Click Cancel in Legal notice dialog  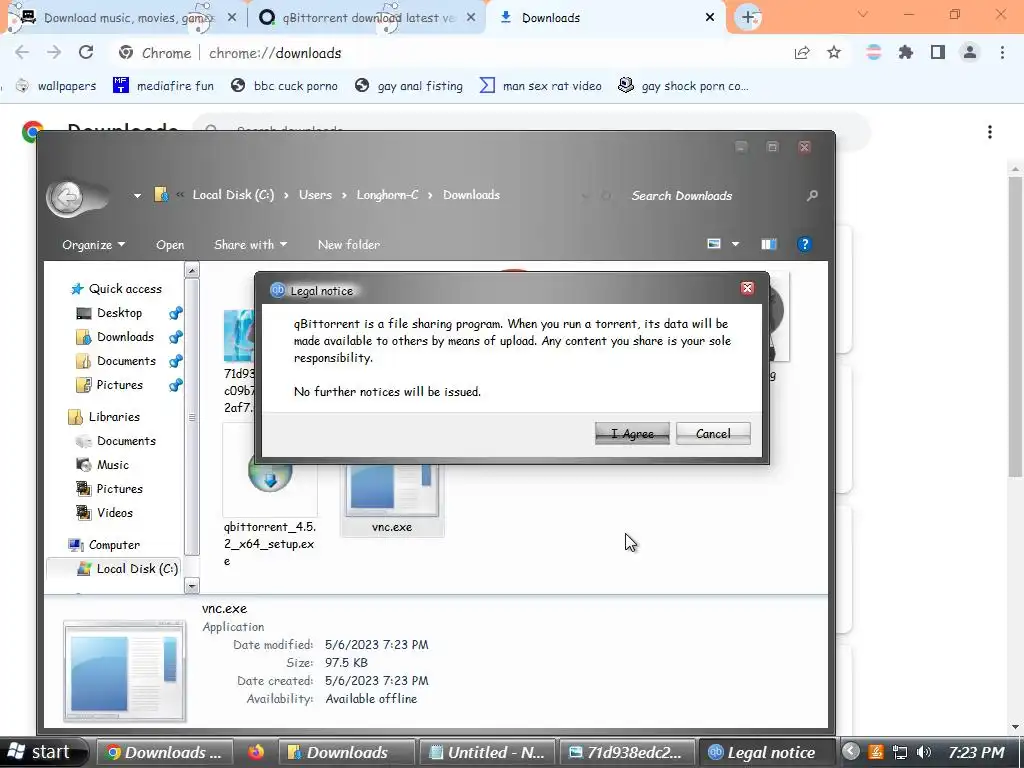click(712, 434)
